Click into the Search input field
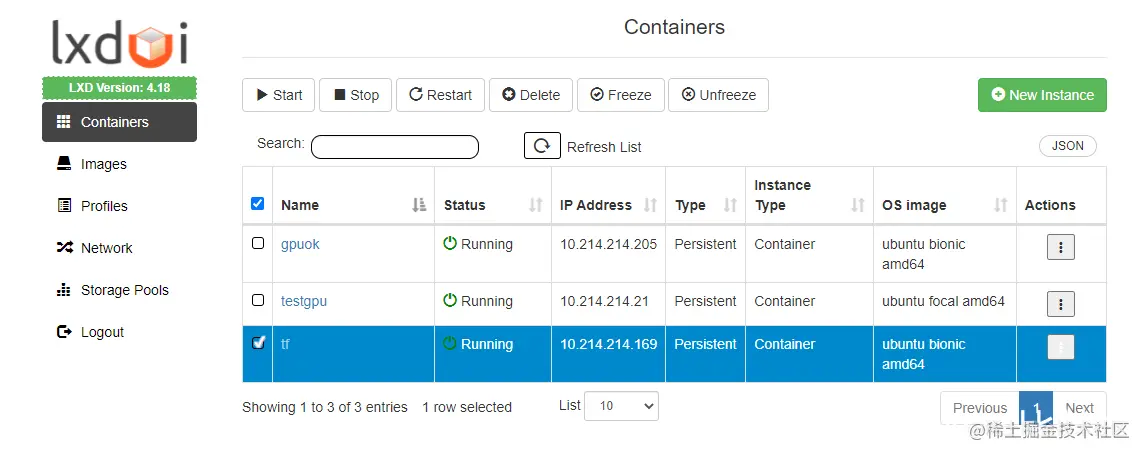This screenshot has width=1145, height=456. pyautogui.click(x=395, y=147)
